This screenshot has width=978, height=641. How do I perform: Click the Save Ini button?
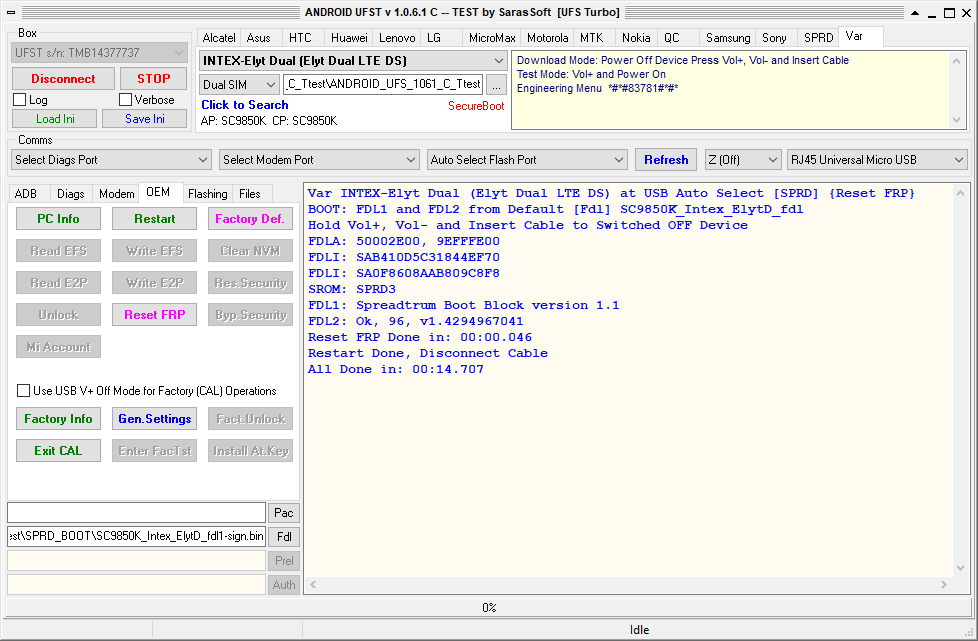coord(145,118)
